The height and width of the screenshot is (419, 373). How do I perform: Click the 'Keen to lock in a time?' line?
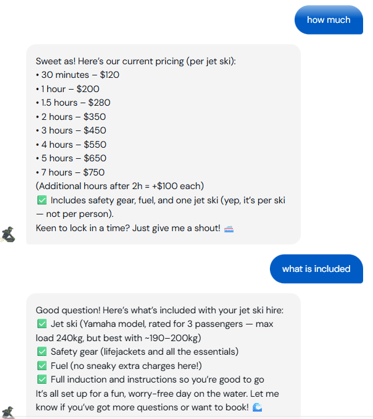(x=128, y=228)
